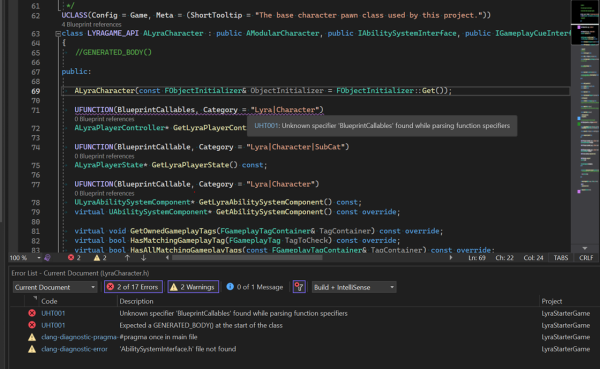Screen dimensions: 600x369
Task: Open the code cleanup broom icon
Action: [x=47, y=258]
